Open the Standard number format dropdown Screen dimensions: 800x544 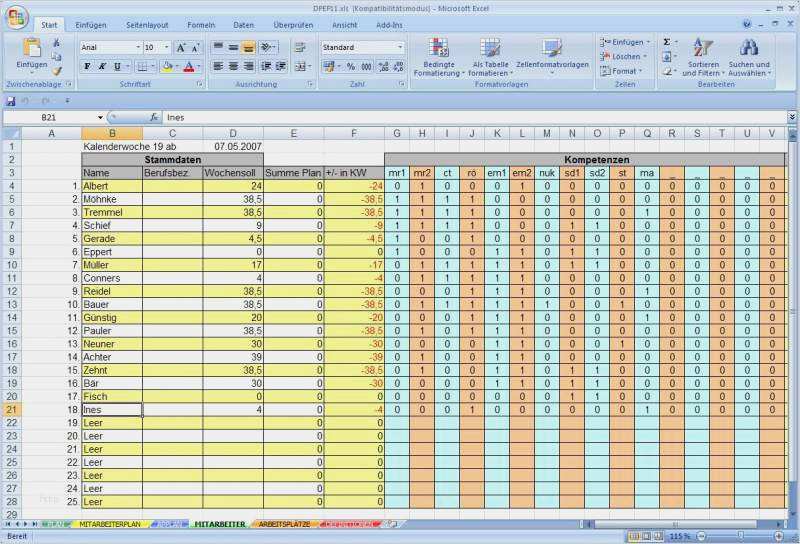tap(400, 48)
